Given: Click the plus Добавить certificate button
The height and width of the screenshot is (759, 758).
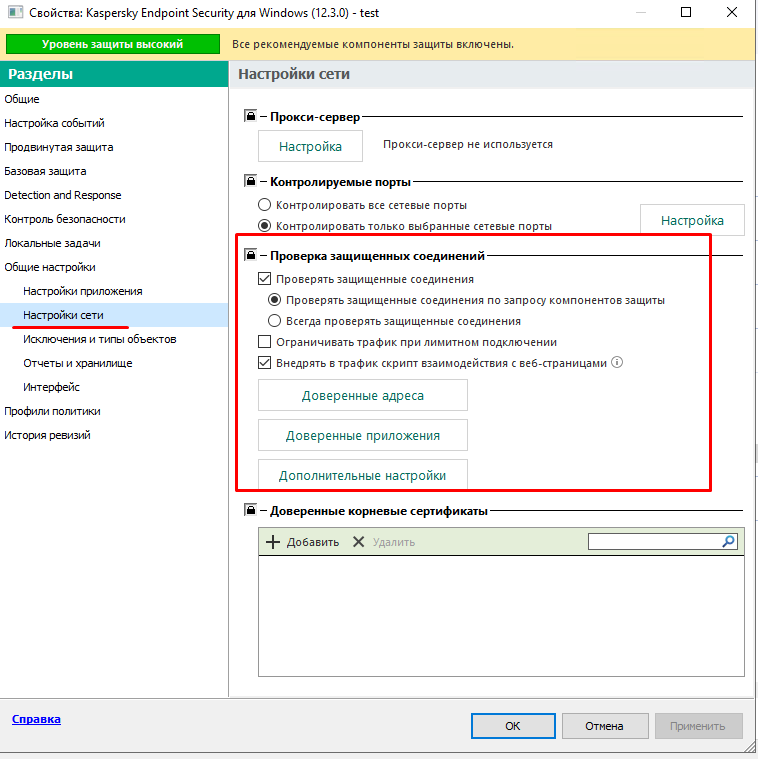Looking at the screenshot, I should pos(303,542).
